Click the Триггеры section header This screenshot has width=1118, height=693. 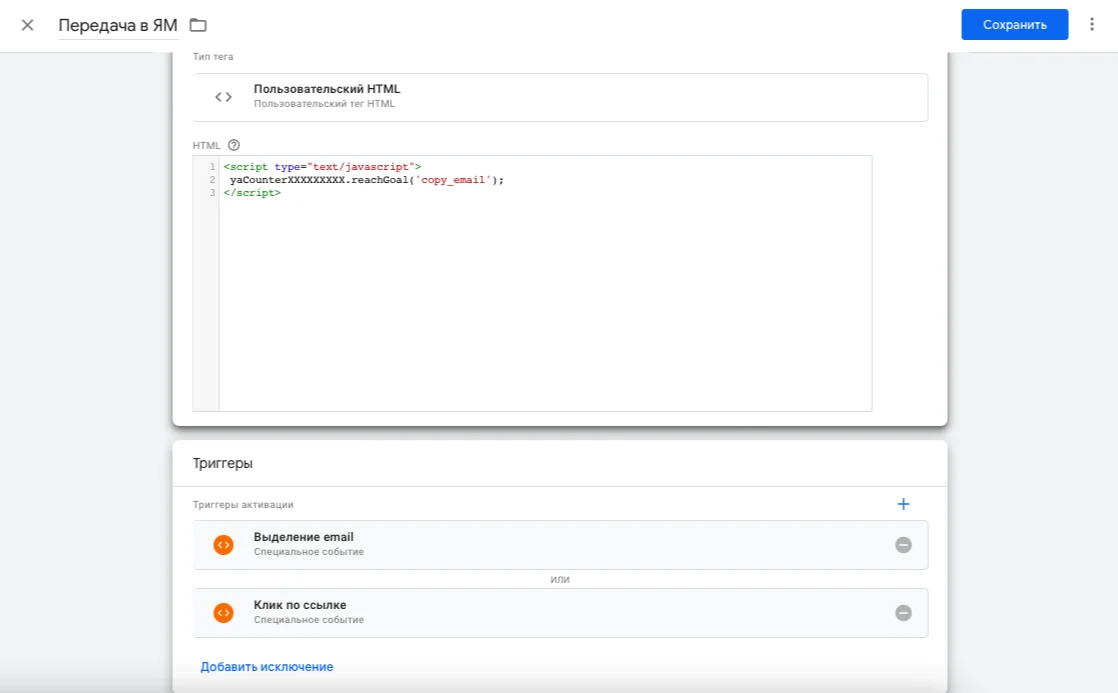[223, 464]
